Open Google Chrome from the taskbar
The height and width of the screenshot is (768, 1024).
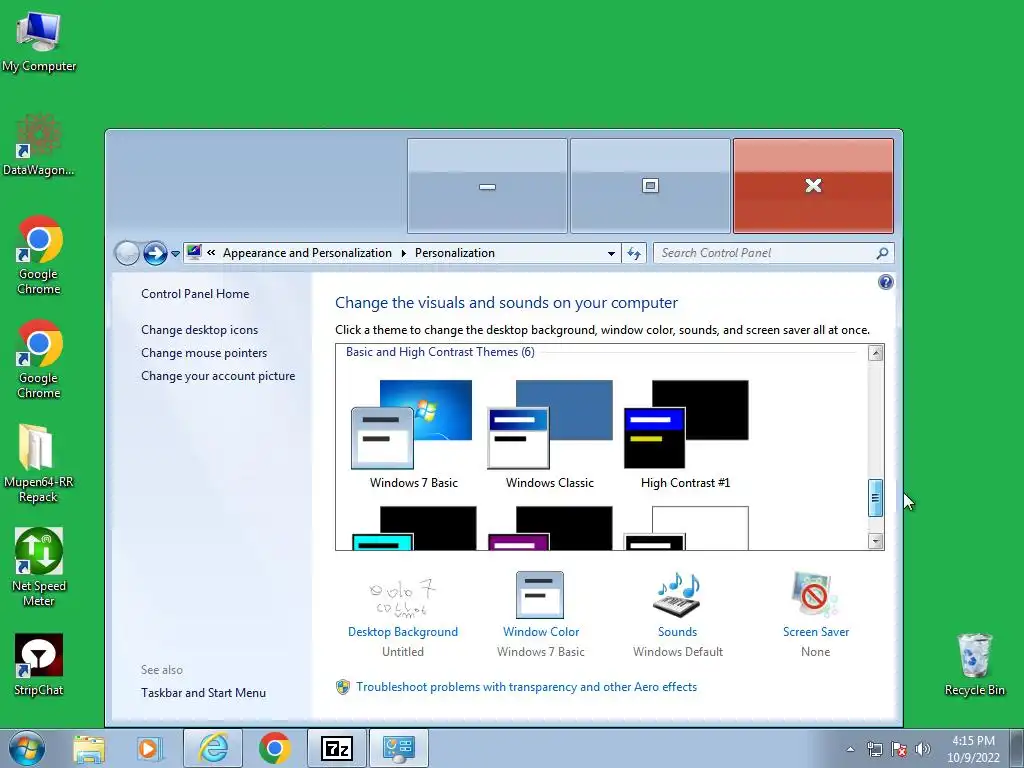274,749
